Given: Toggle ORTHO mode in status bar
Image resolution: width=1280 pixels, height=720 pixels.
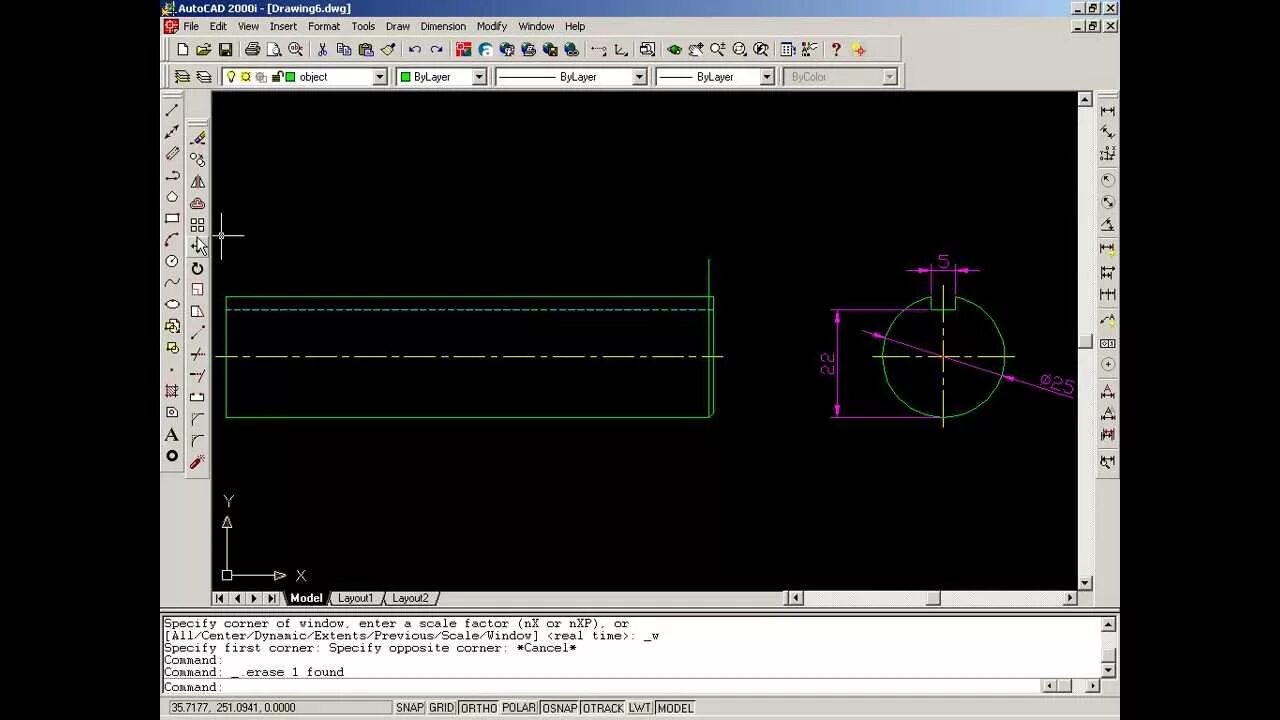Looking at the screenshot, I should (479, 708).
